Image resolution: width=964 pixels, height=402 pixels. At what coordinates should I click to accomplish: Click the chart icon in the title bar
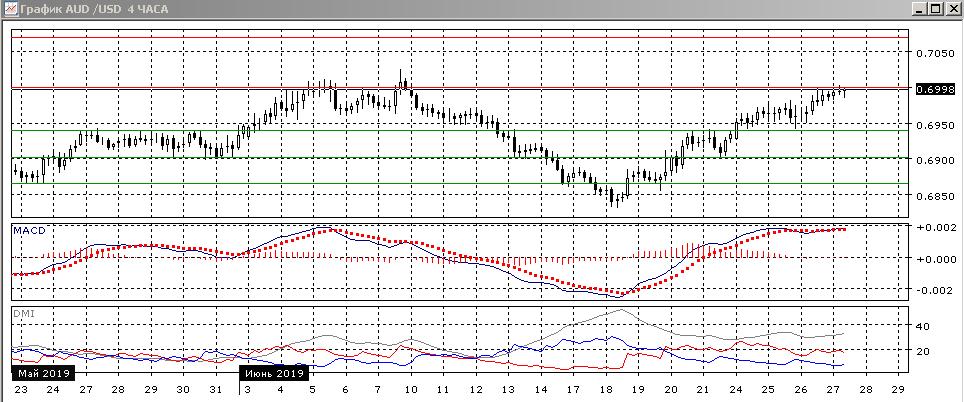coord(10,9)
